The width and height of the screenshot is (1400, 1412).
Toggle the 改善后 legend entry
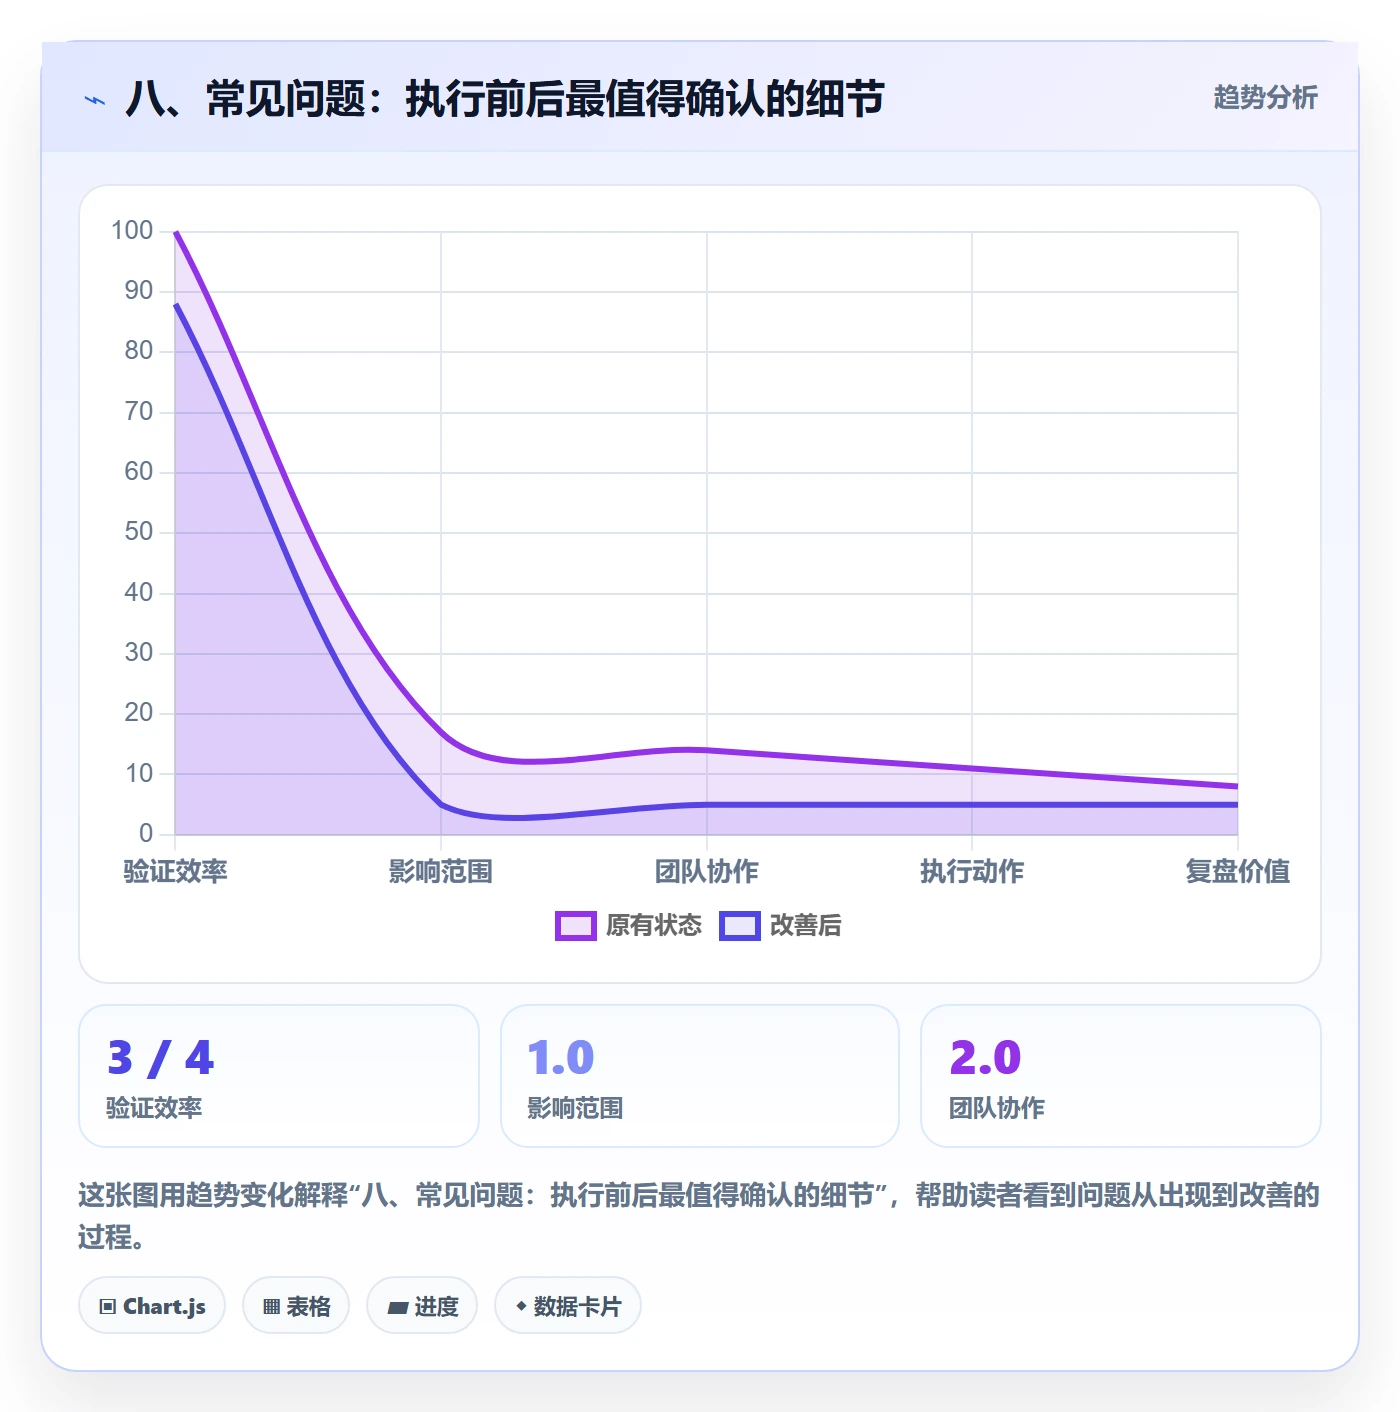(x=781, y=926)
